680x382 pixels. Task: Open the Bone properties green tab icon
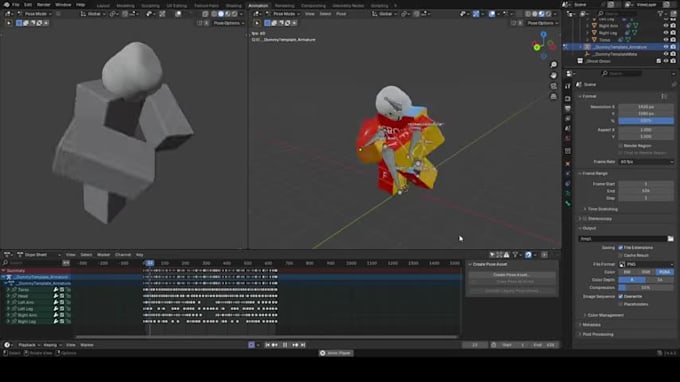tap(568, 203)
